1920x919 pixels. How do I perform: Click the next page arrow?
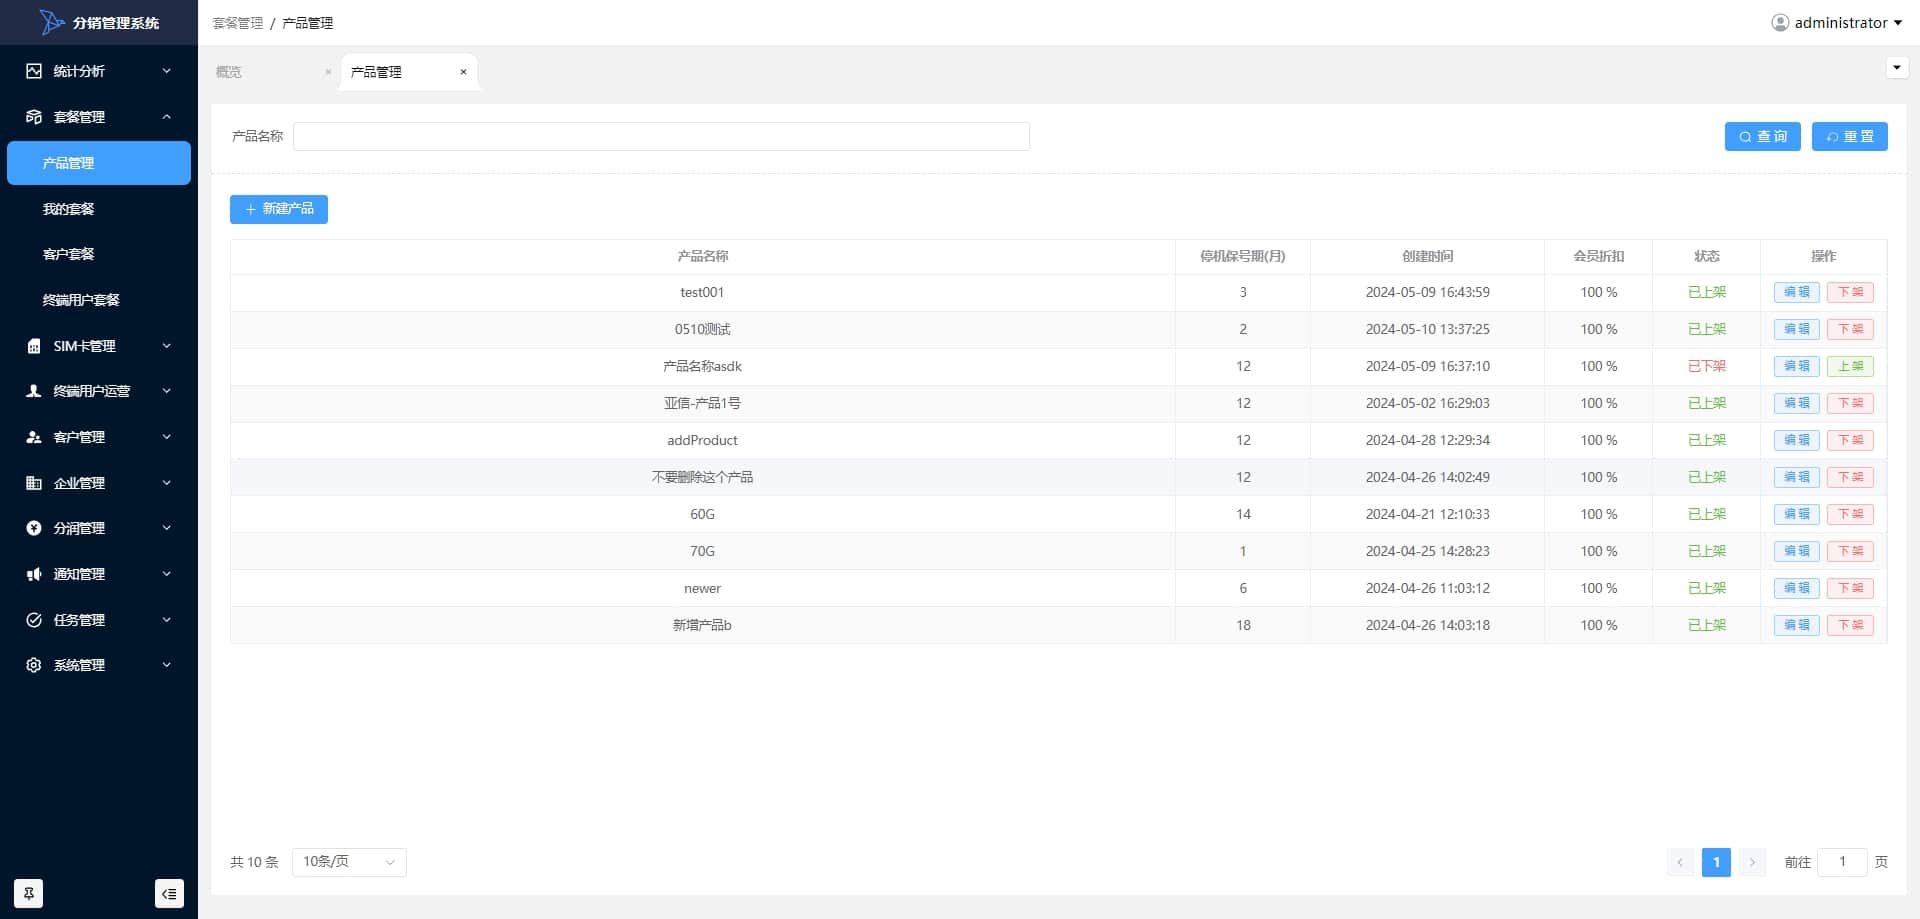(1752, 862)
